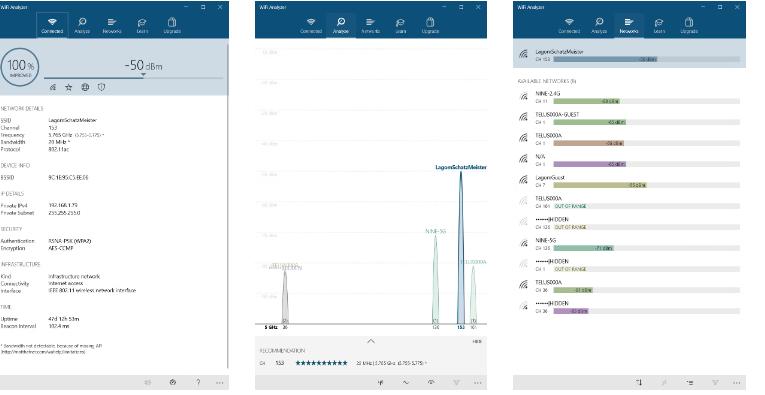Open Upgrade tab in right Networks window

689,25
